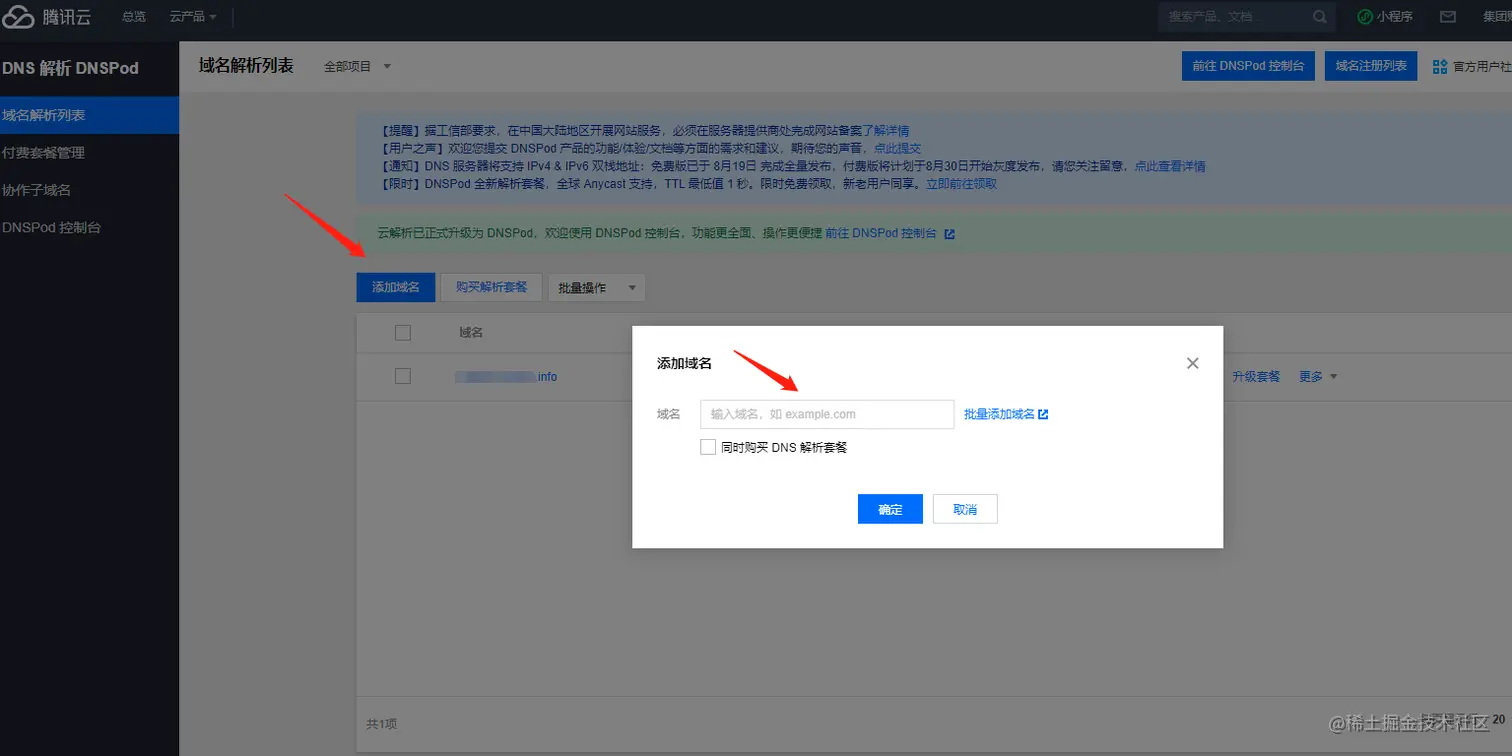Expand the 更多 menu in domain row
Image resolution: width=1512 pixels, height=756 pixels.
click(x=1318, y=376)
